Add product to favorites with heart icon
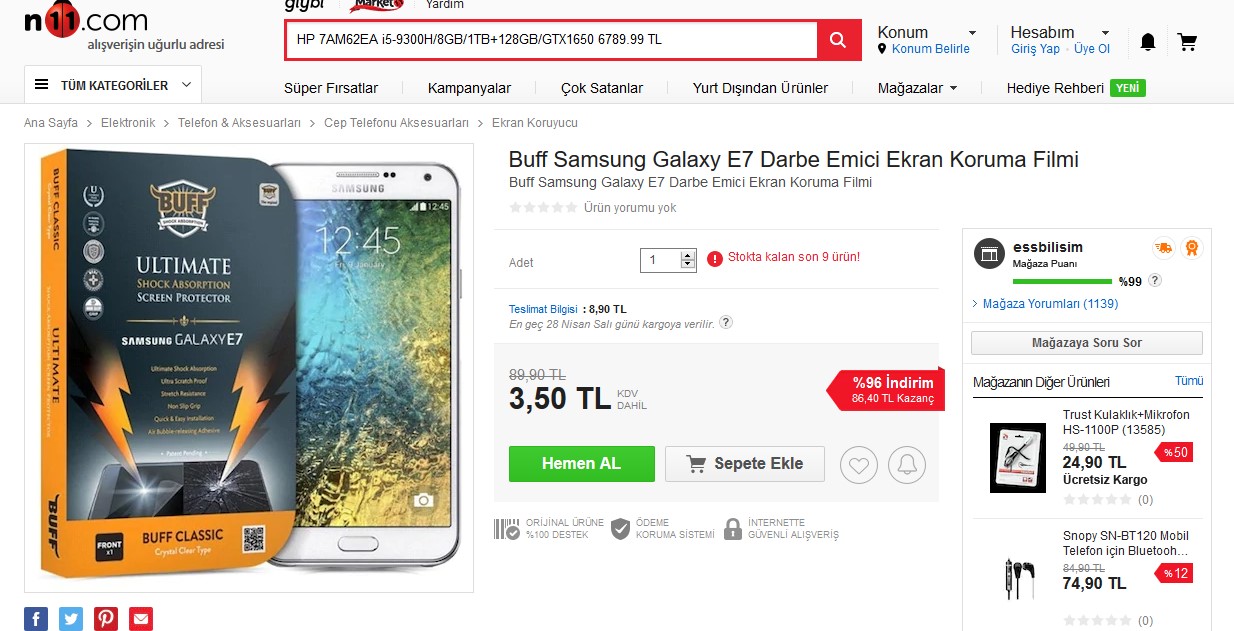Screen dimensions: 1234x631 point(859,465)
